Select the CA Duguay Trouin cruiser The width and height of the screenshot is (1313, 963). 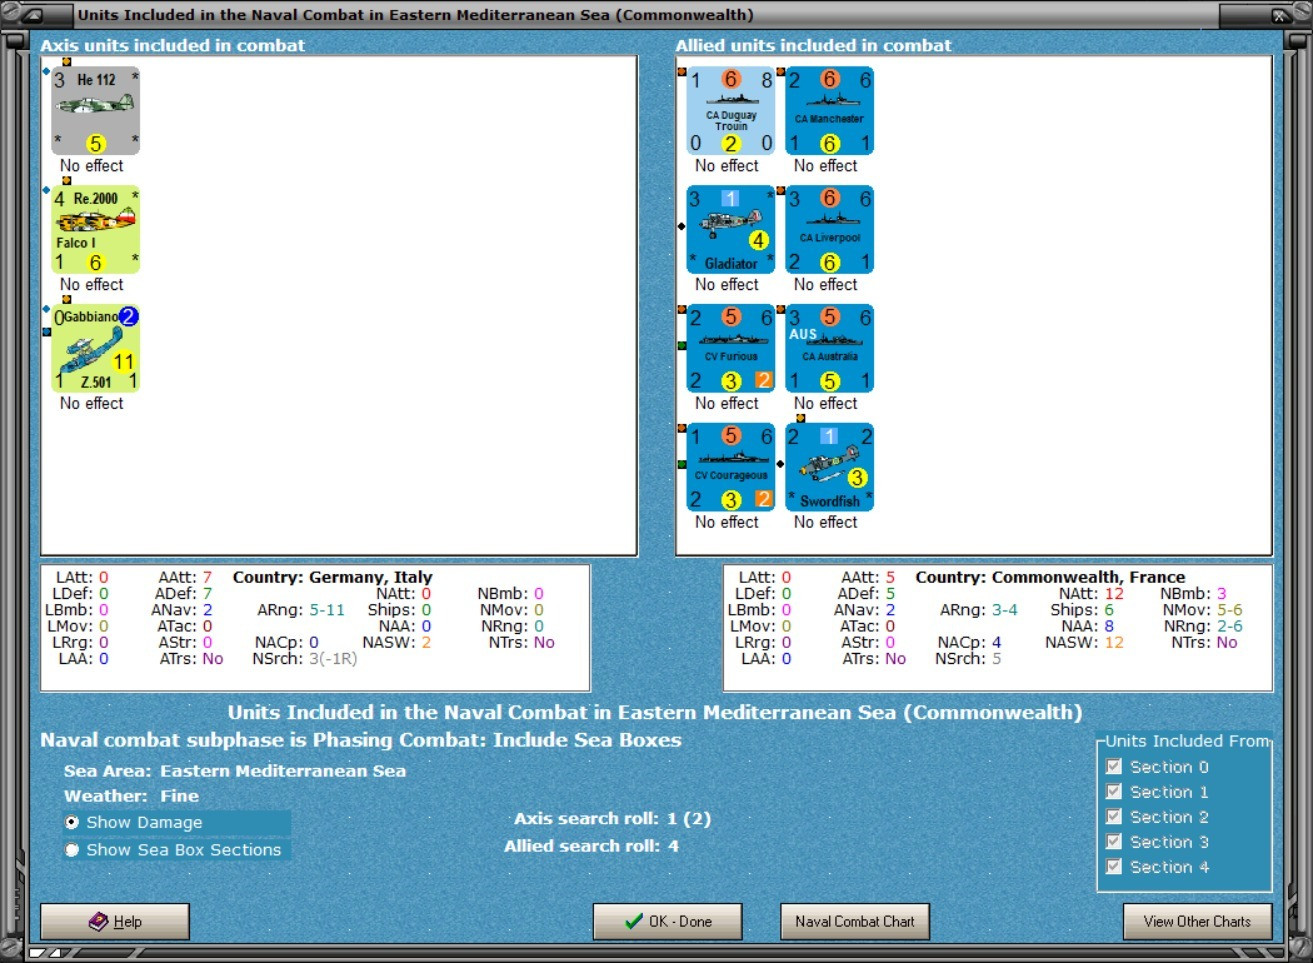click(731, 111)
